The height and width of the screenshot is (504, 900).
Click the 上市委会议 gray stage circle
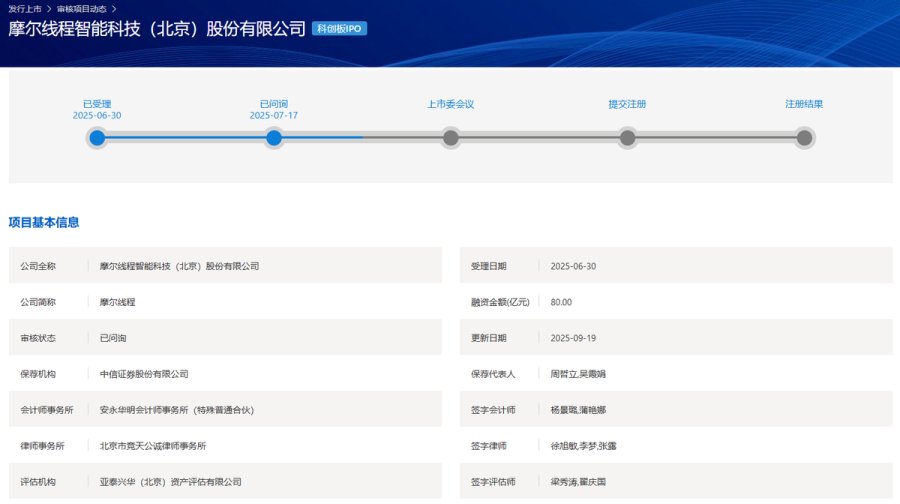click(451, 138)
